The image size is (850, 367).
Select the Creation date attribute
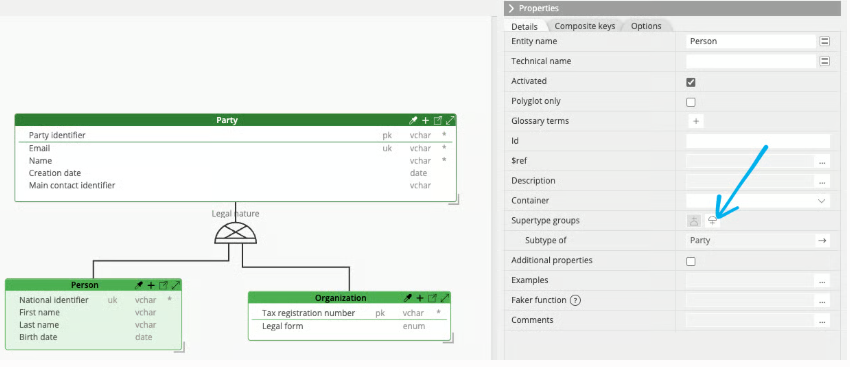coord(55,173)
